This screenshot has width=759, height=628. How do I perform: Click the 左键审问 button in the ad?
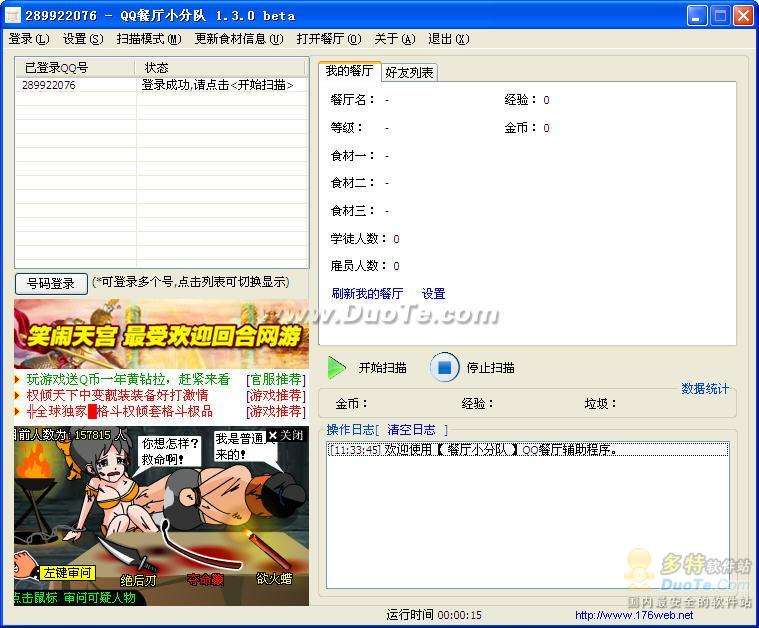coord(67,573)
